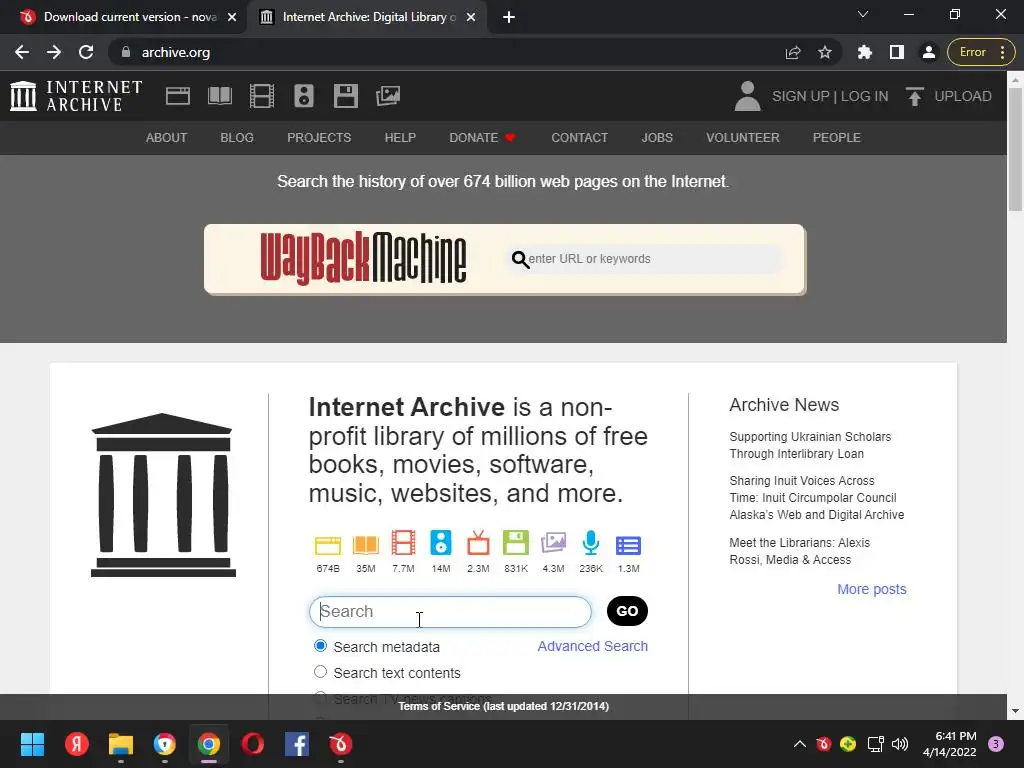The image size is (1024, 768).
Task: Open the yellow web collection icon 674B
Action: pos(328,545)
